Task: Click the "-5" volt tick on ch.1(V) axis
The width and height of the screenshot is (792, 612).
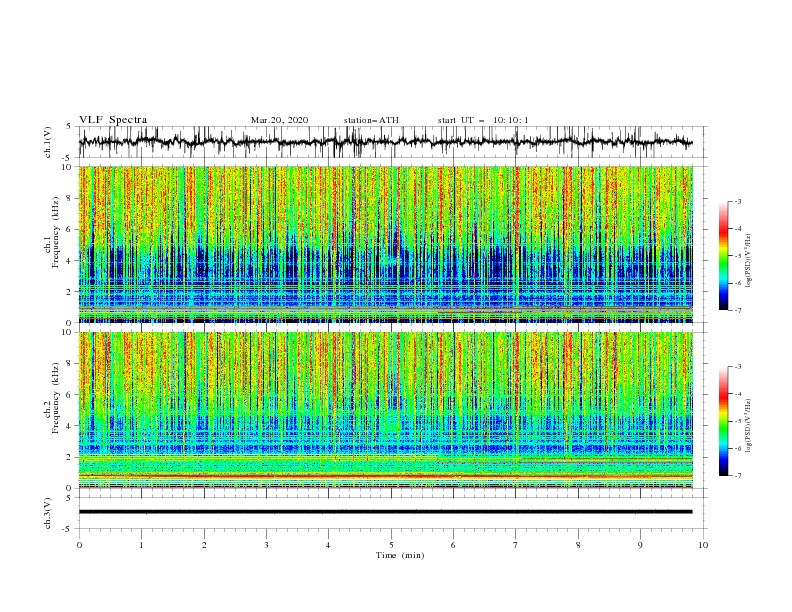Action: [x=68, y=158]
